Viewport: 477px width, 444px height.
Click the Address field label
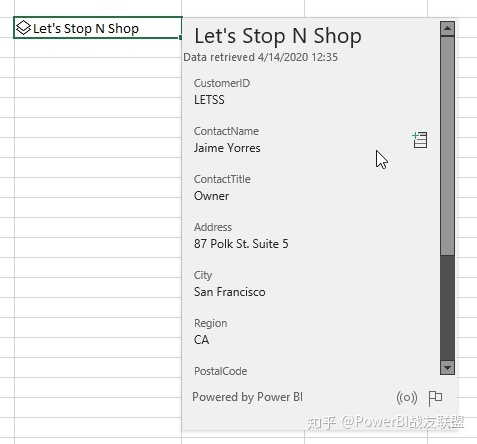click(213, 227)
